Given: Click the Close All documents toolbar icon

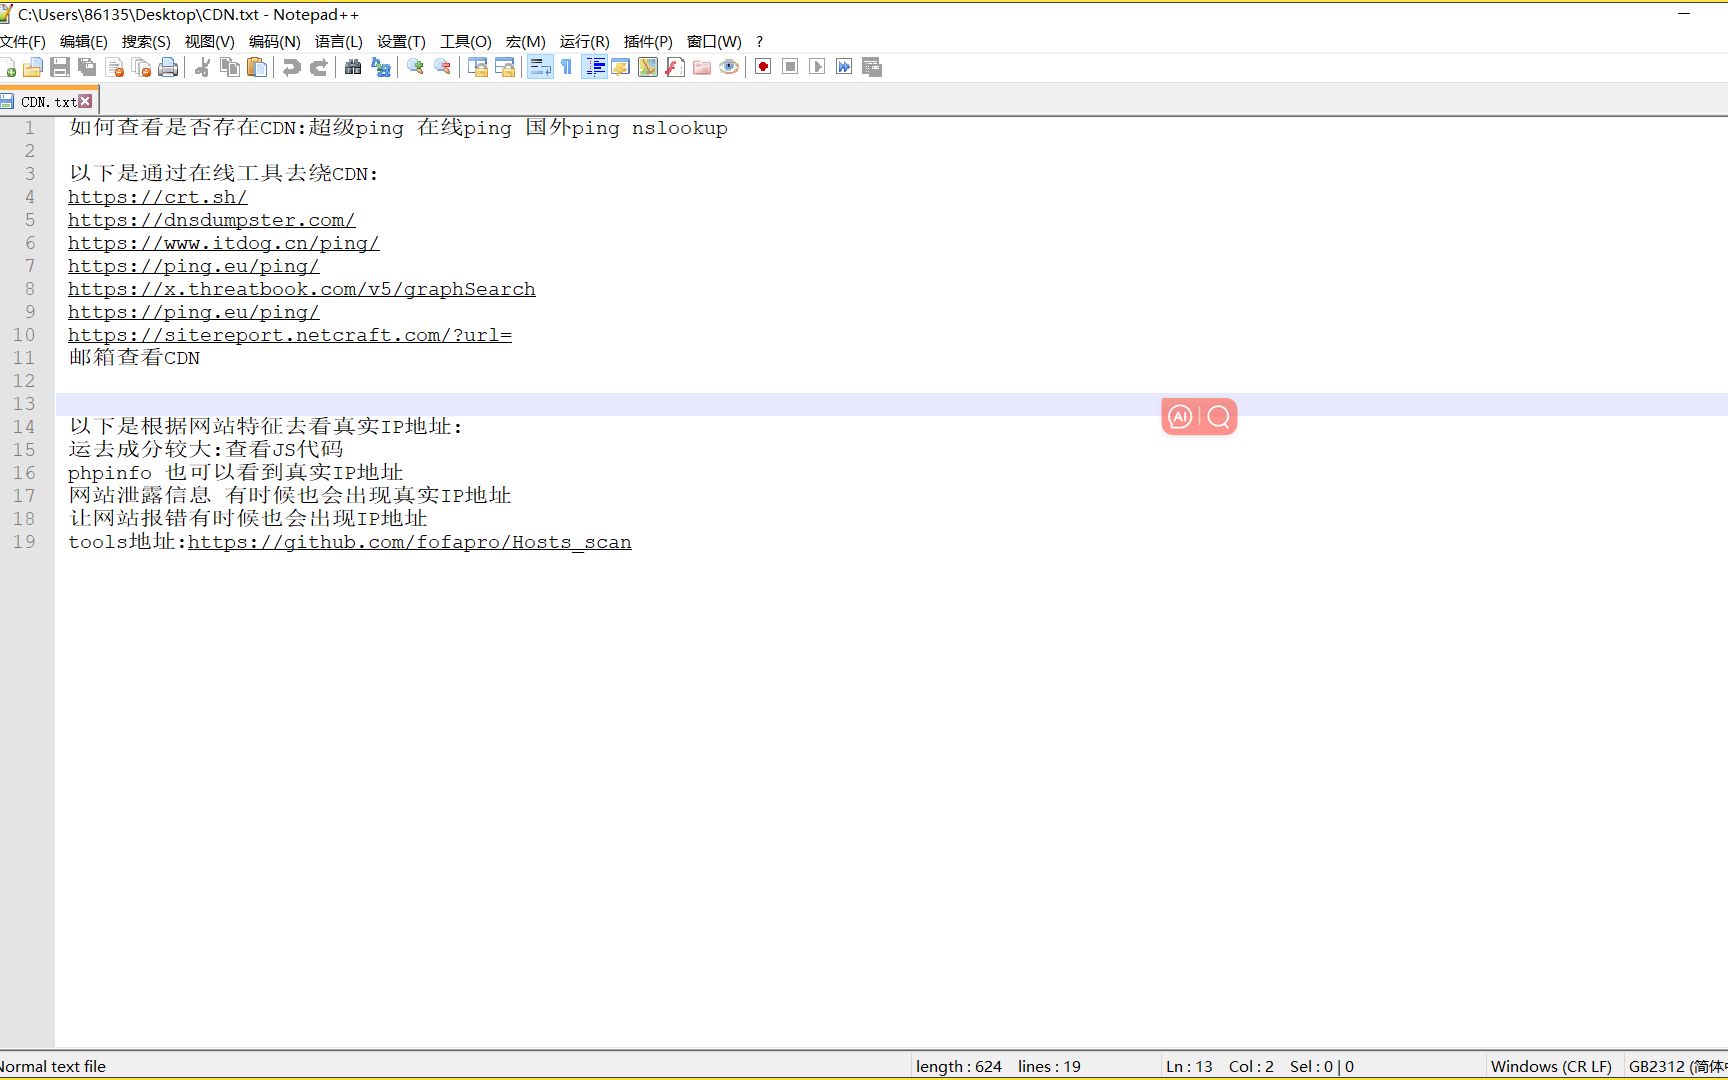Looking at the screenshot, I should (141, 67).
